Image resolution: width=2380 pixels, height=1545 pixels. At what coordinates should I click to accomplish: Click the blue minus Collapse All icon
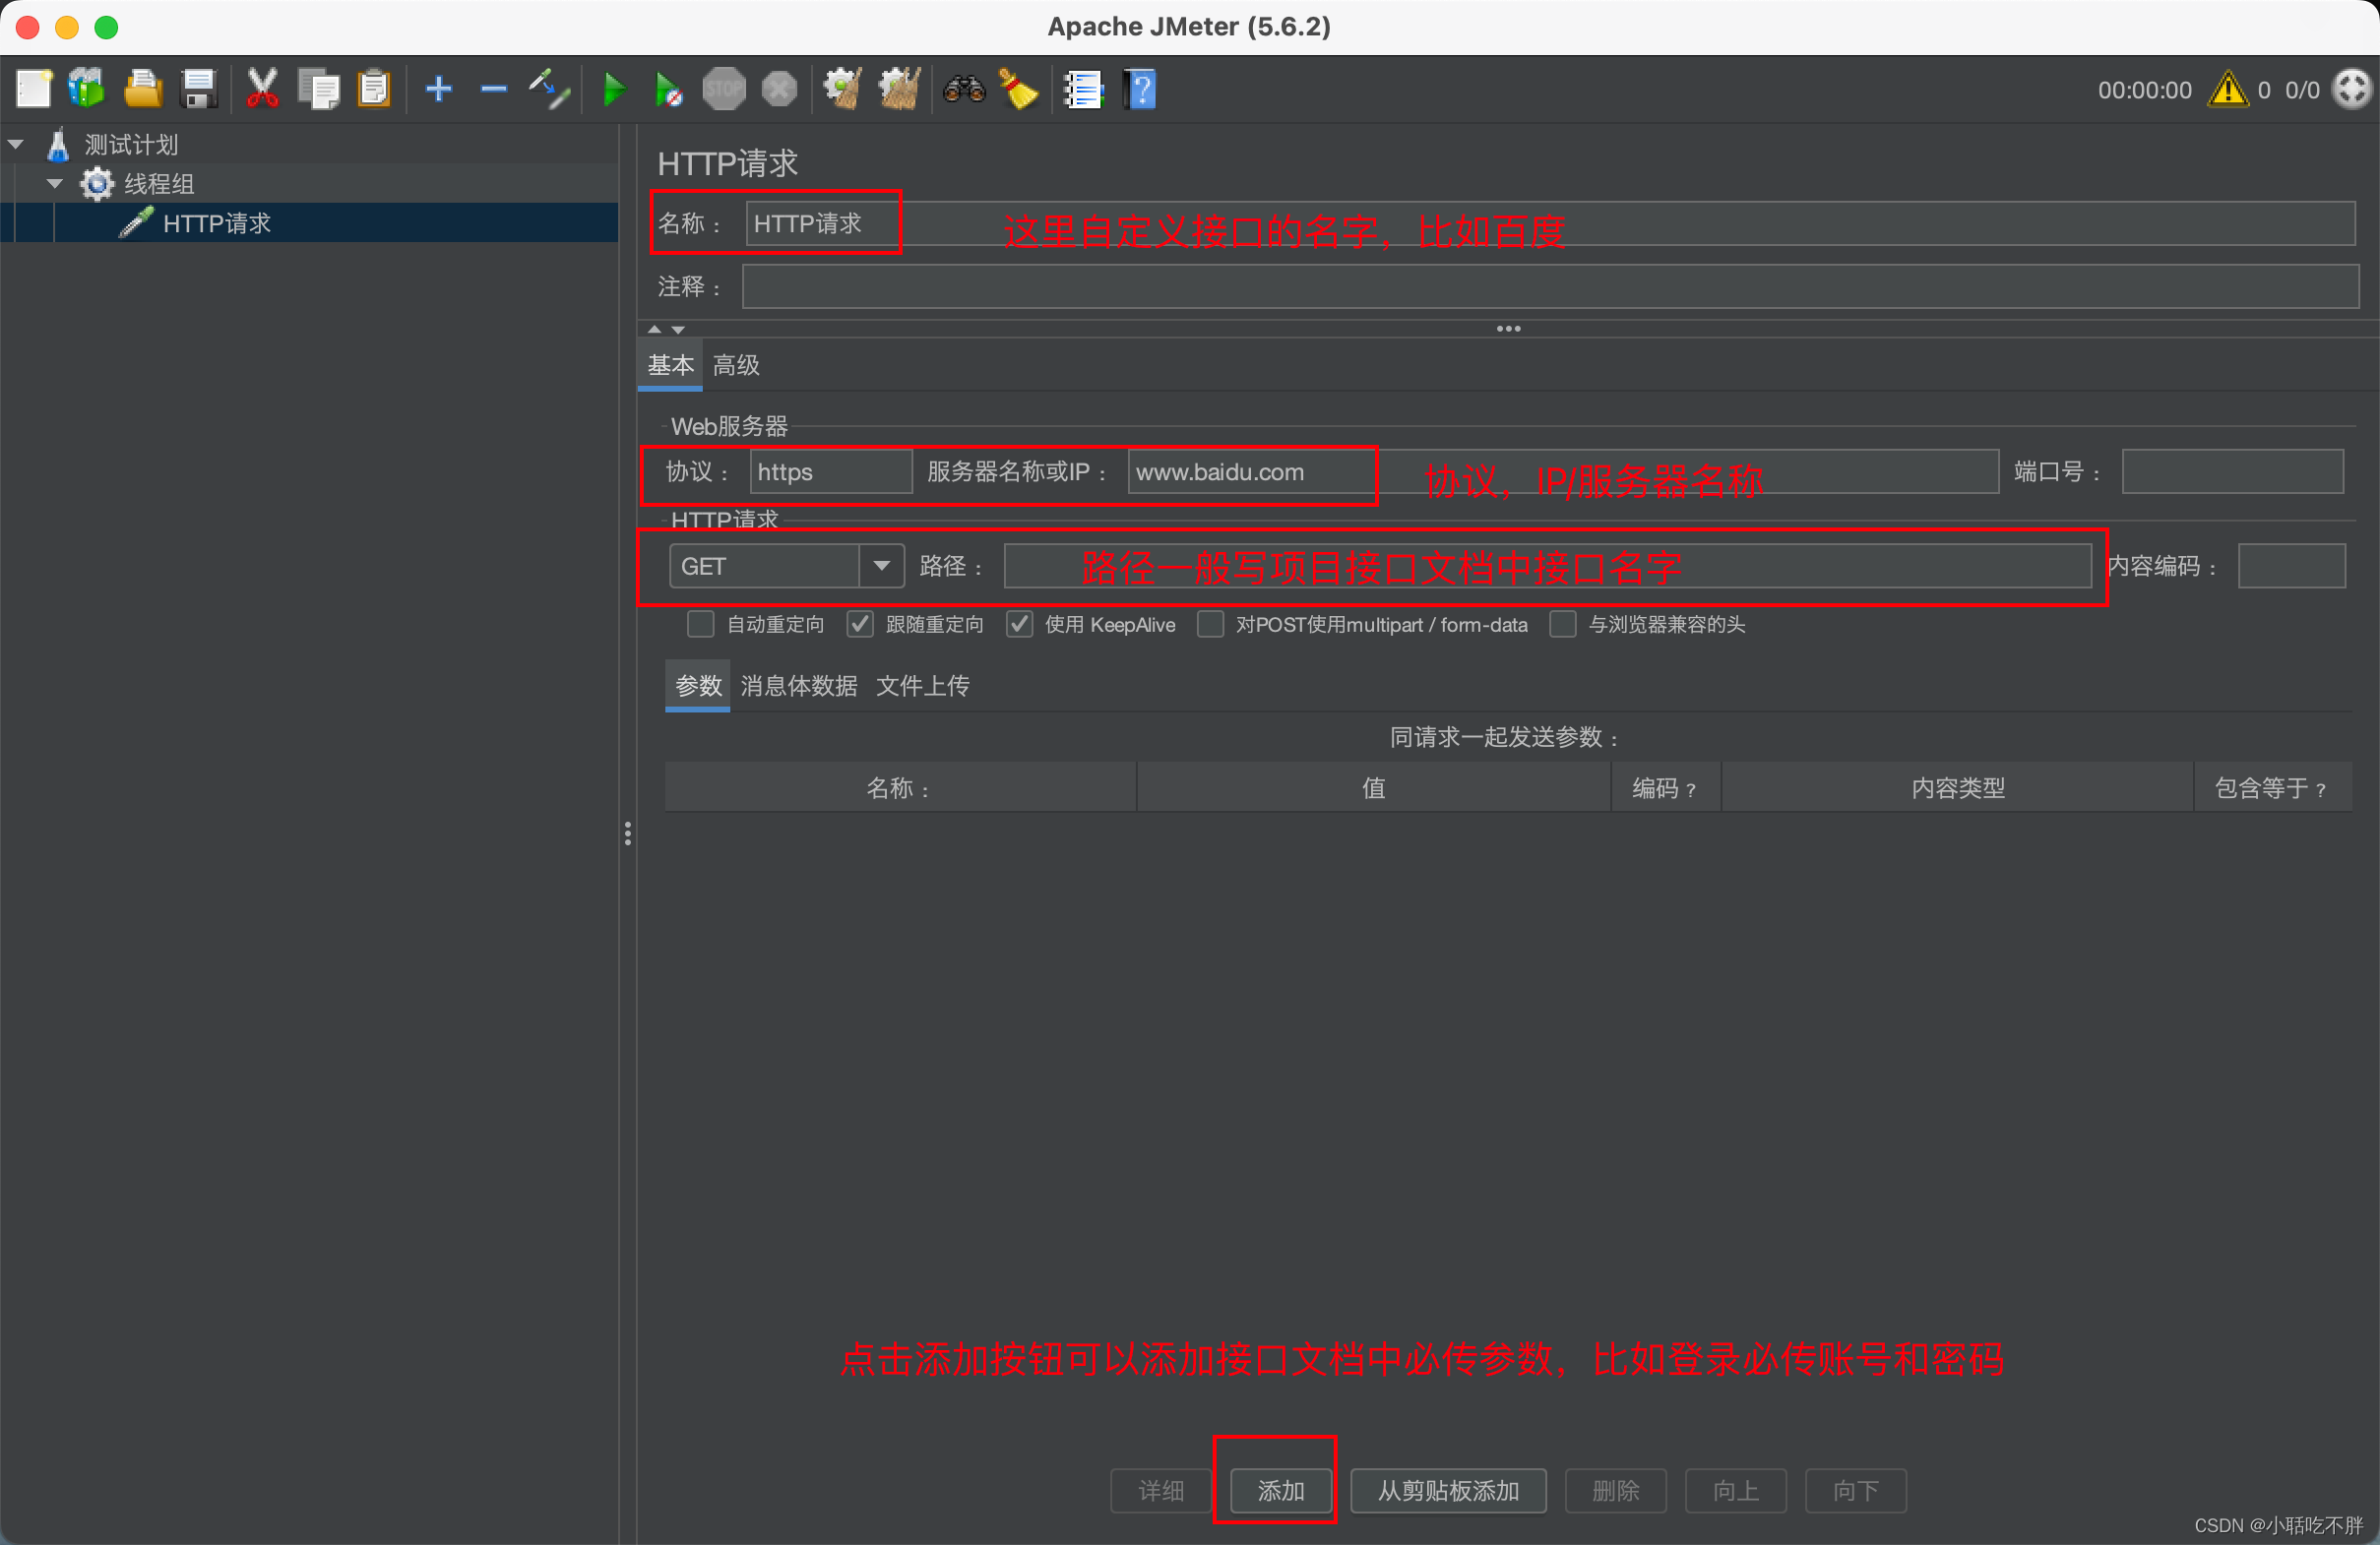494,90
